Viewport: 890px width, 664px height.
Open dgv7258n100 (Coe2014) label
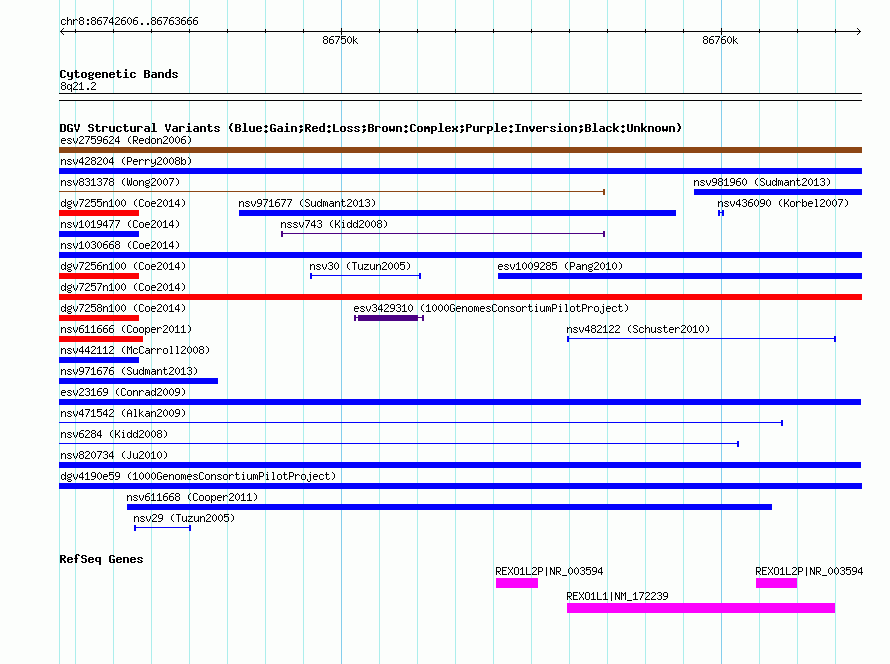[123, 308]
